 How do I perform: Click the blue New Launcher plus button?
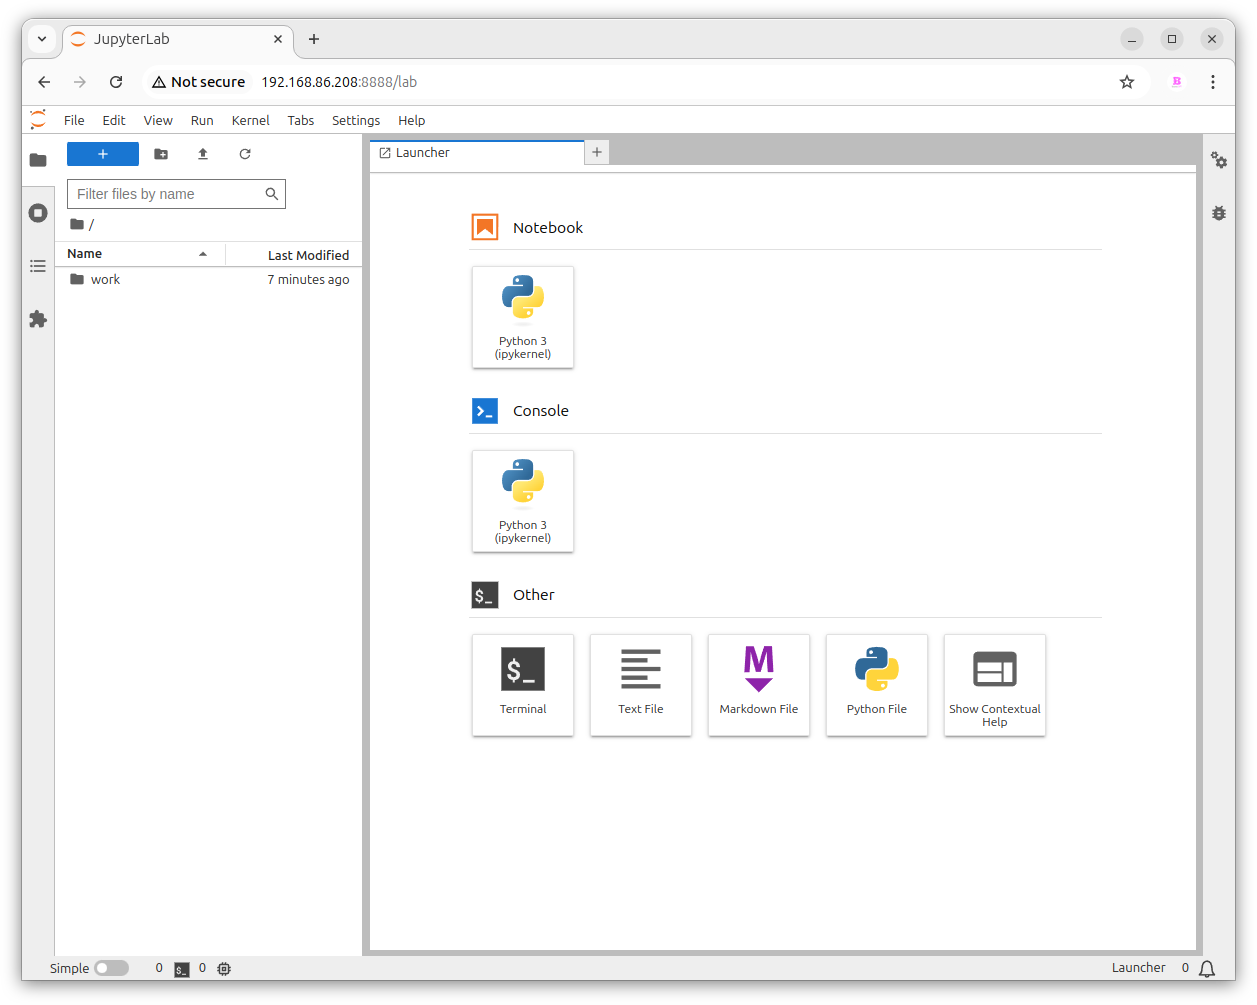click(x=103, y=154)
